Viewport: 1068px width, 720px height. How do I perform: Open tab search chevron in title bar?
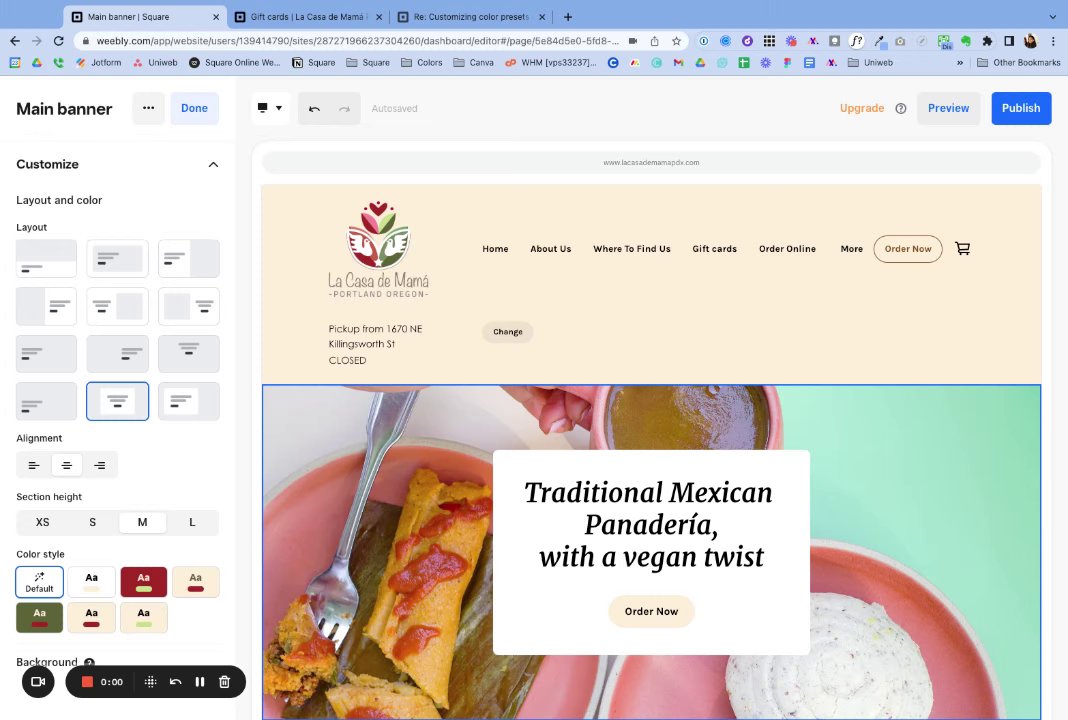[1053, 17]
